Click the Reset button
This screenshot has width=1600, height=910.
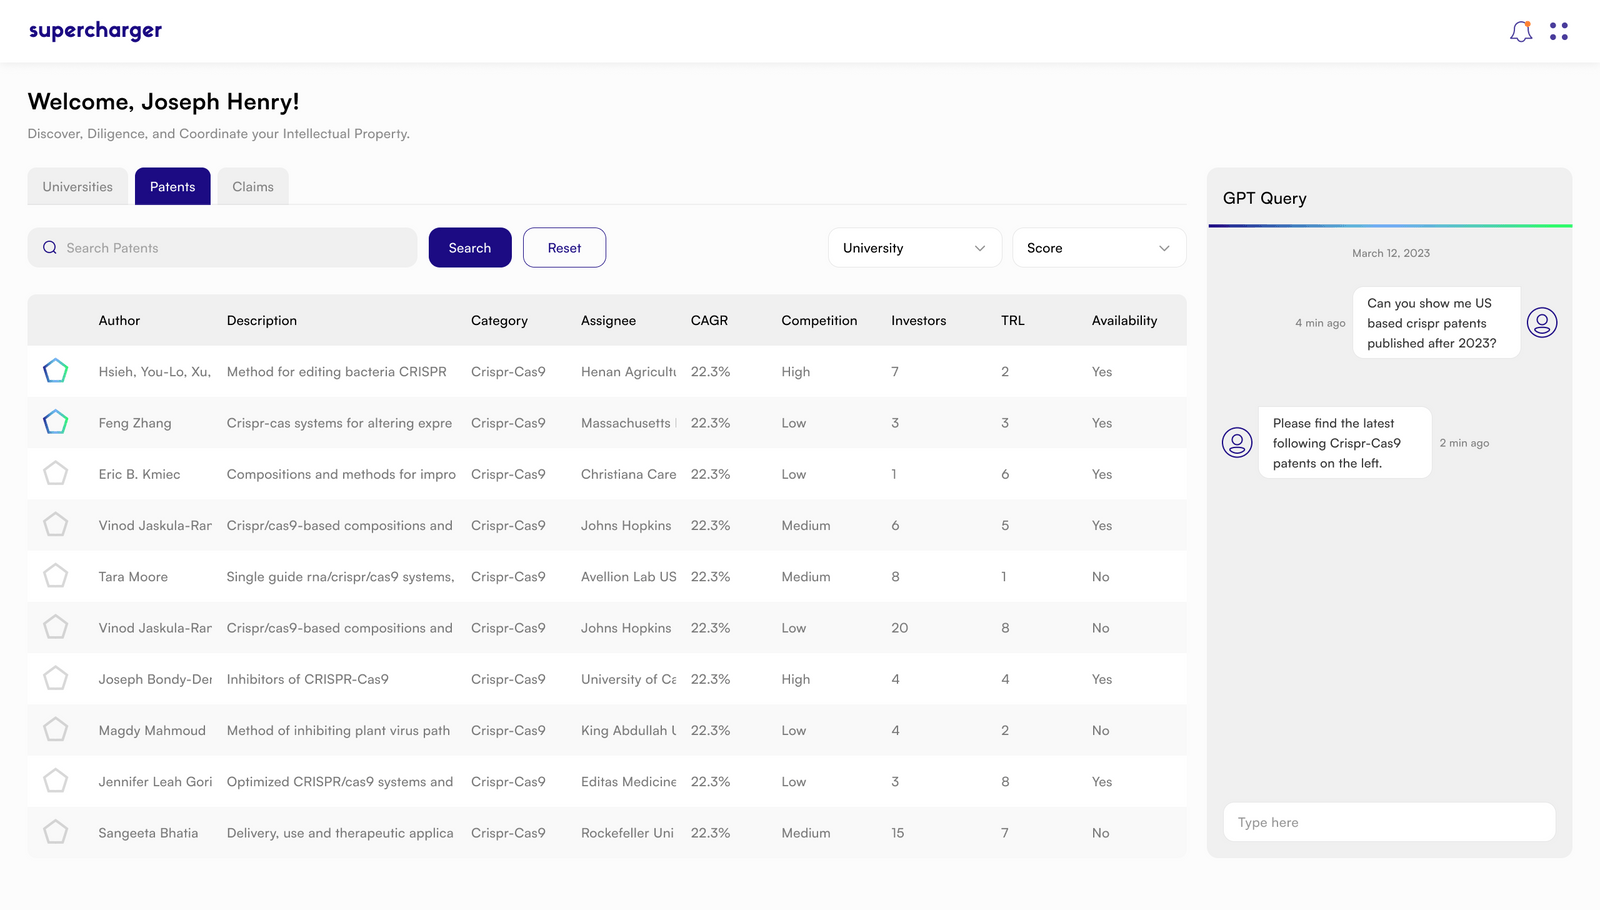pos(564,247)
